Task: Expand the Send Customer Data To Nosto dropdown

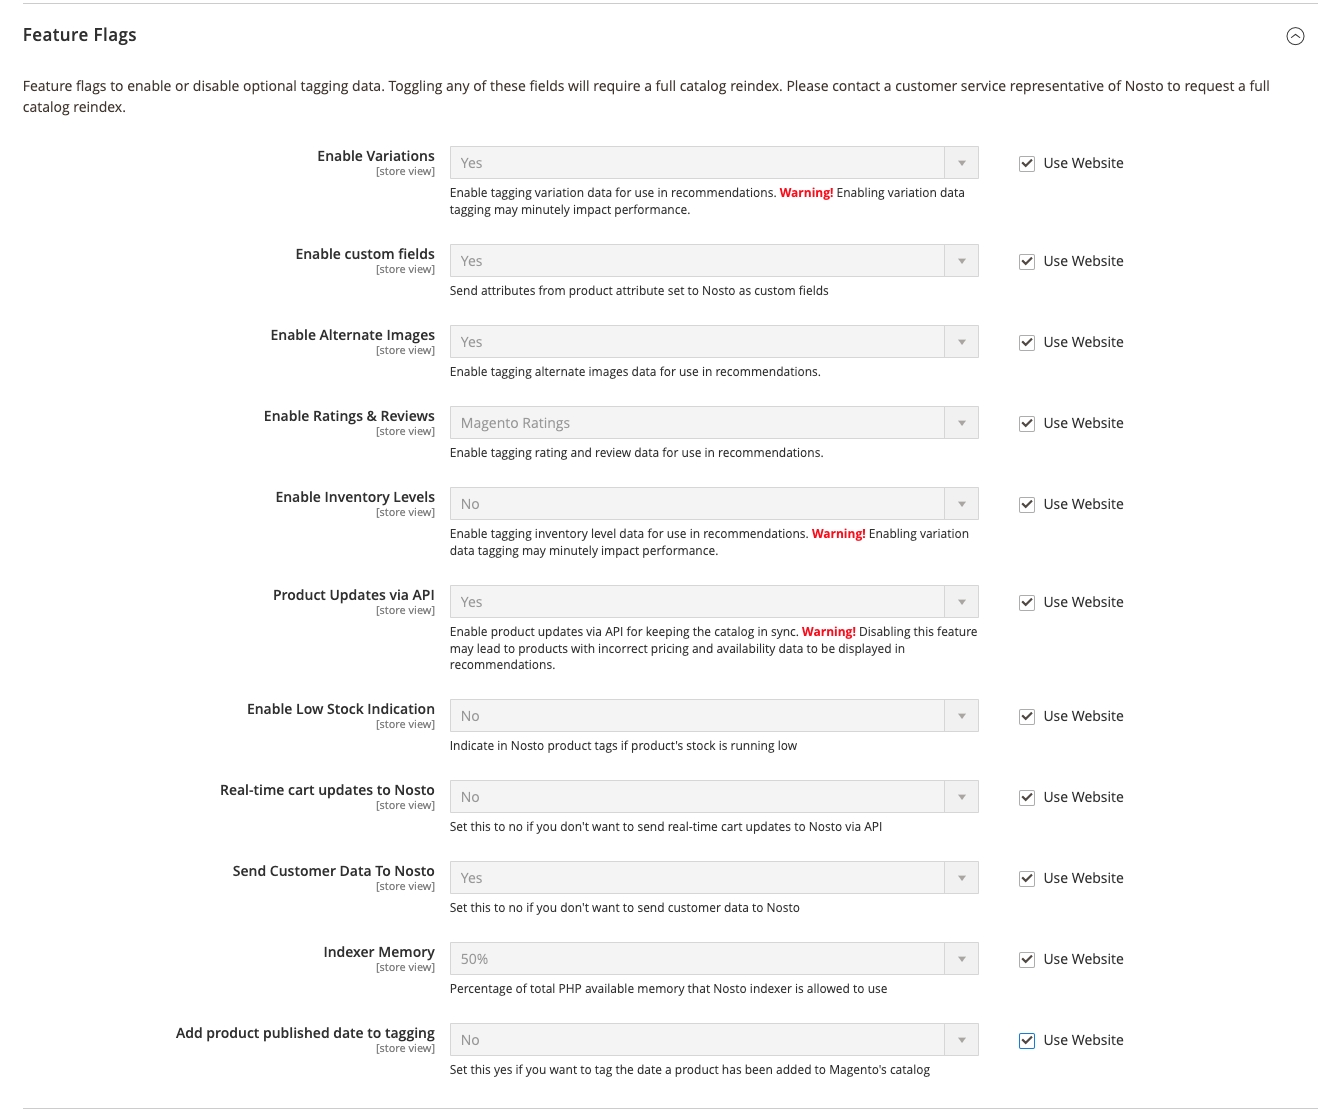Action: [x=713, y=878]
